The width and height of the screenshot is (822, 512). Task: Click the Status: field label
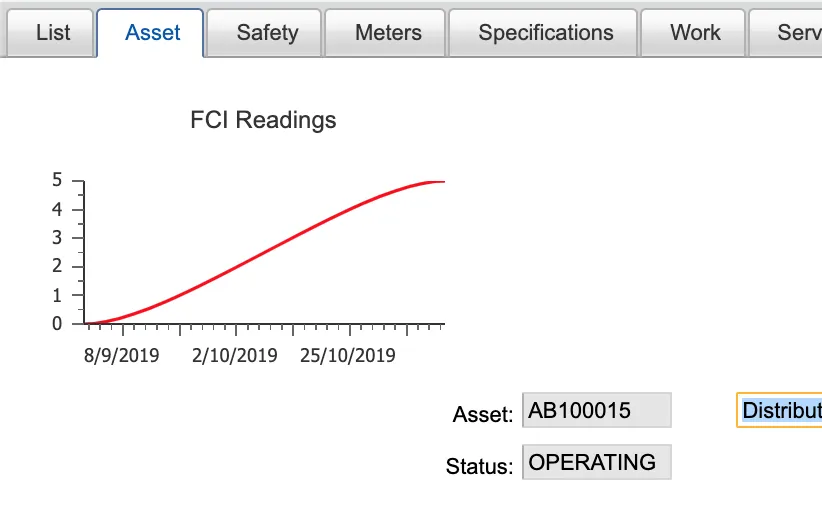click(480, 466)
